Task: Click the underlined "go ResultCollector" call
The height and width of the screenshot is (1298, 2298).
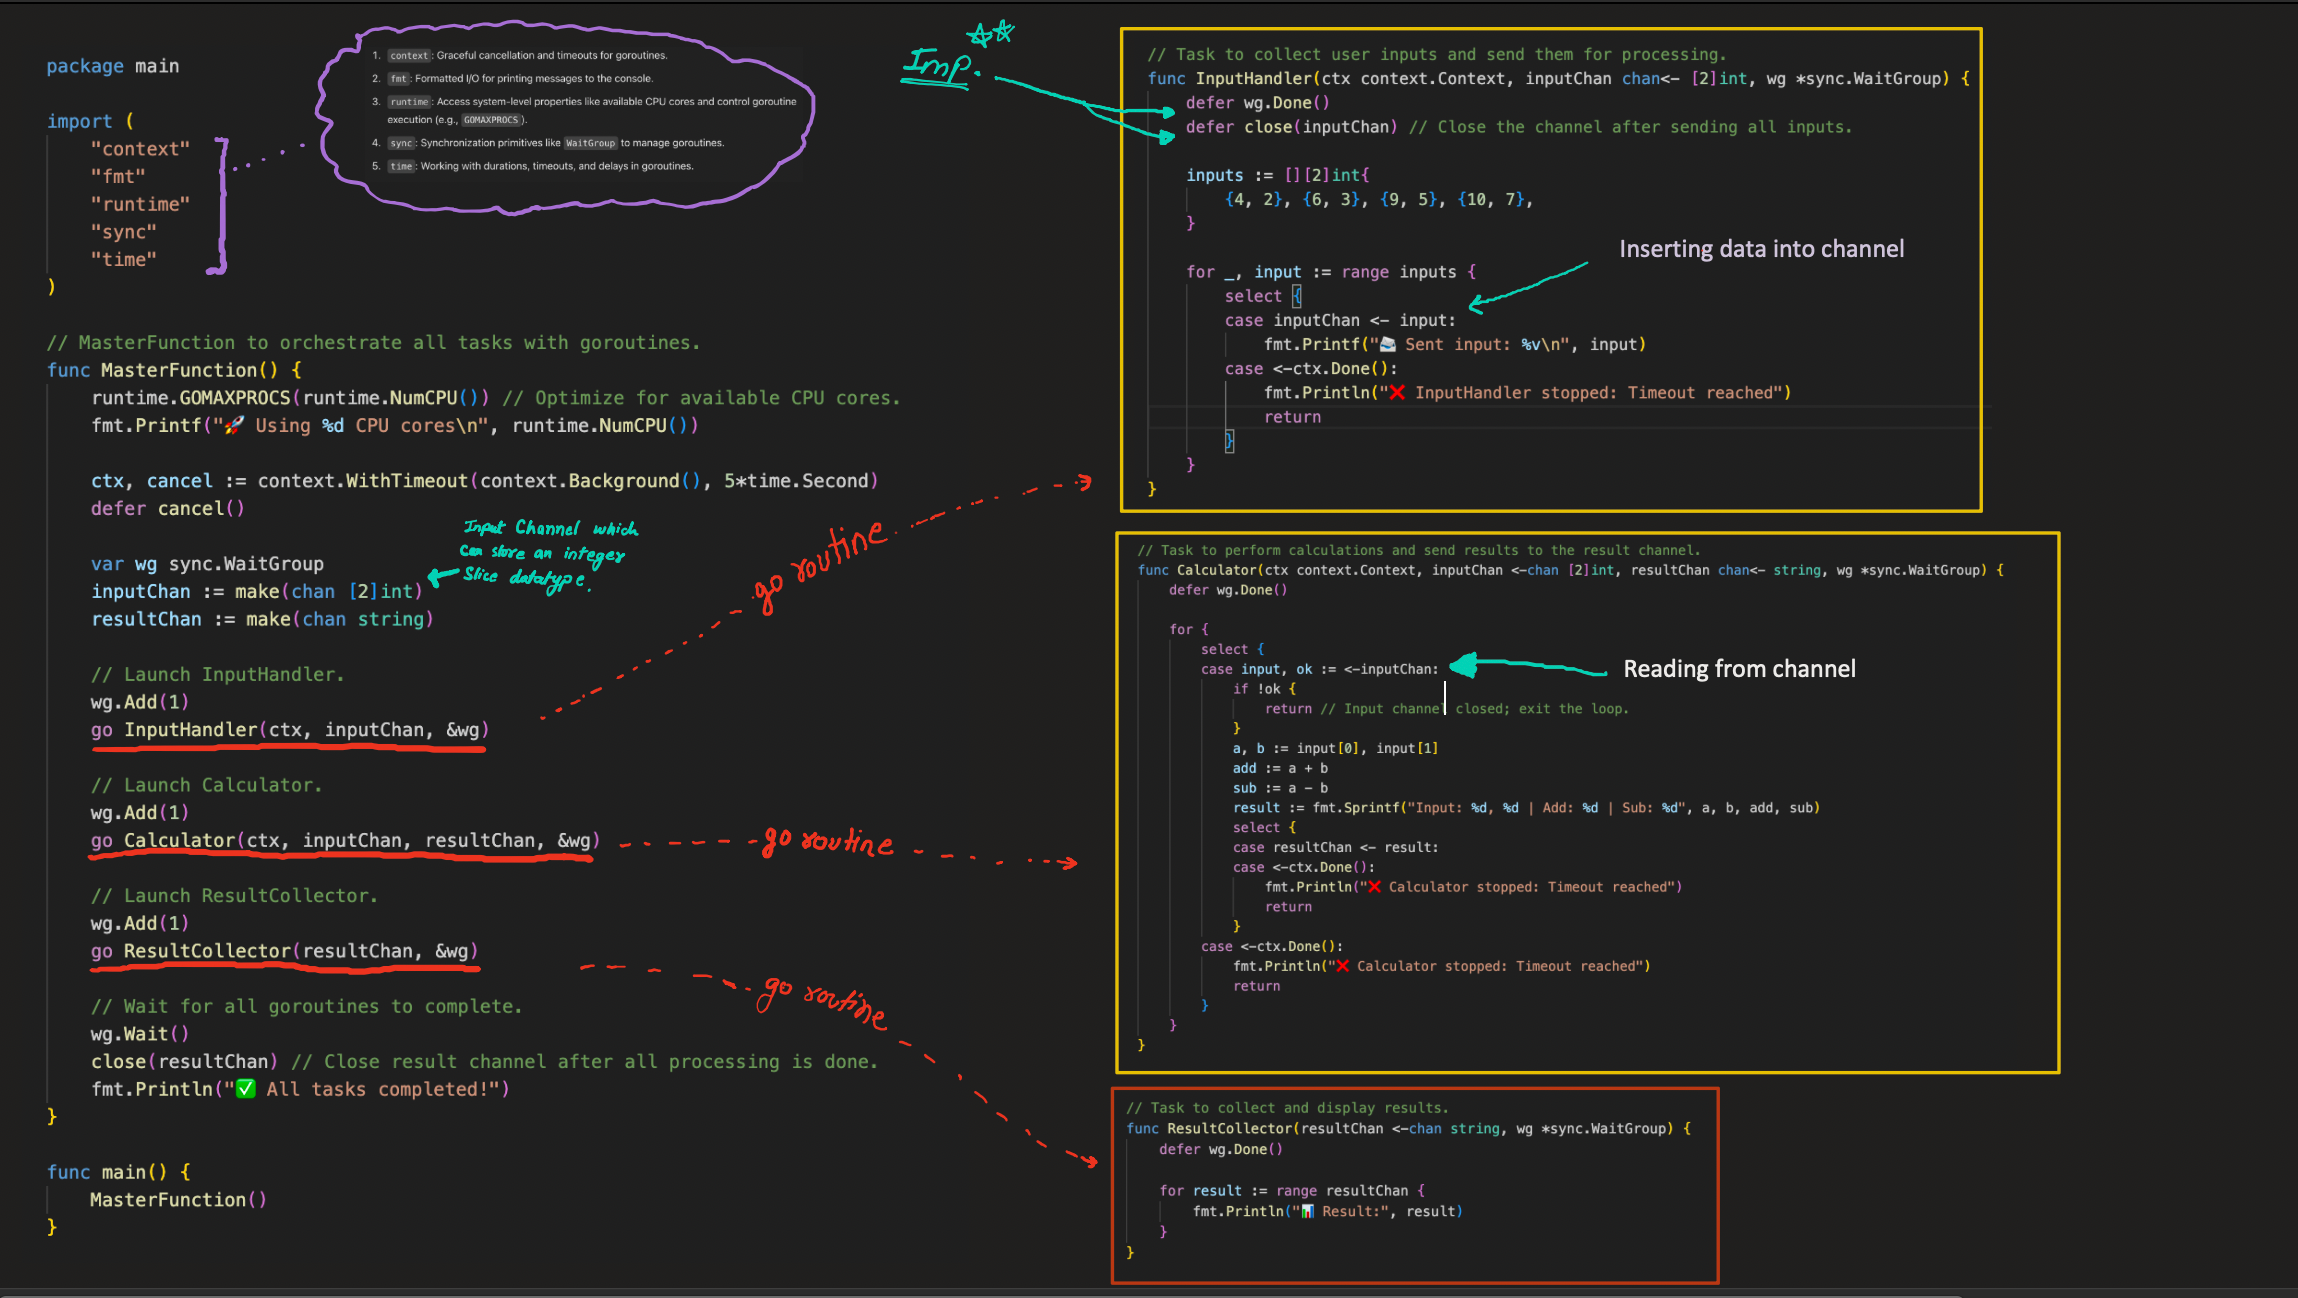Action: click(284, 951)
